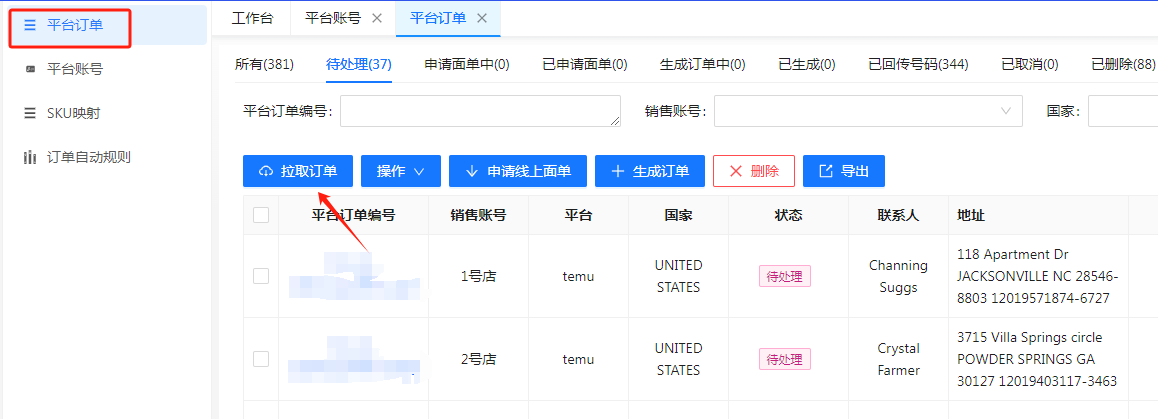Close the 平台订单 tab with its X icon

[482, 18]
